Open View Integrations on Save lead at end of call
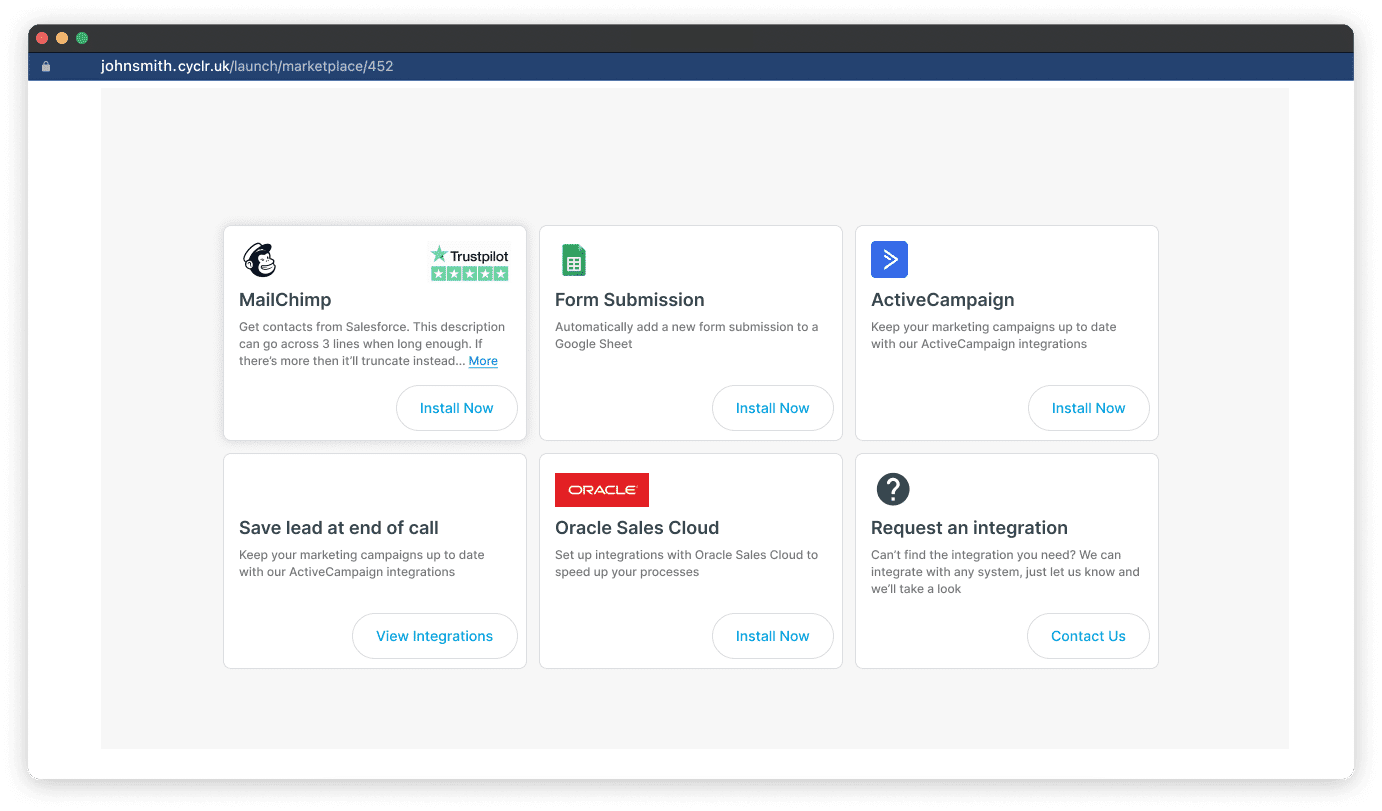This screenshot has height=811, width=1382. coord(434,636)
